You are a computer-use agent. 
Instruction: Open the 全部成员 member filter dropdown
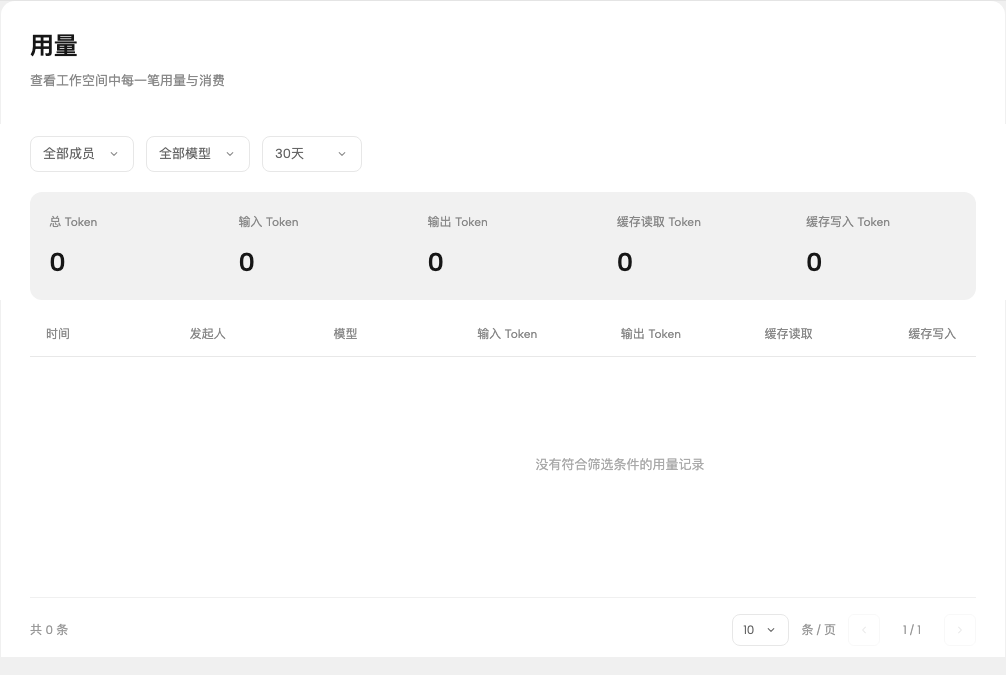81,154
